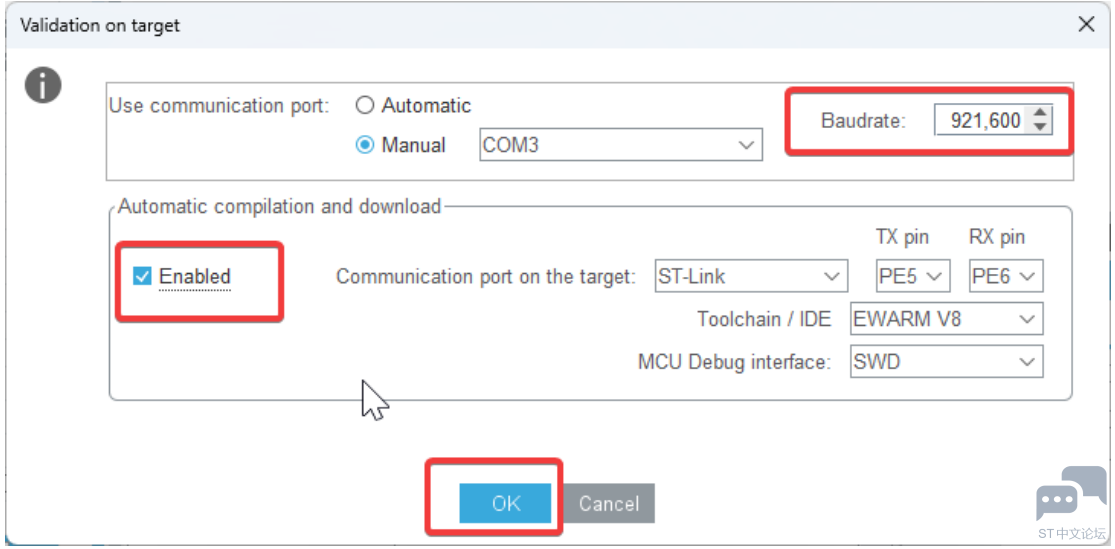Open the MCU Debug interface dropdown

(x=945, y=362)
